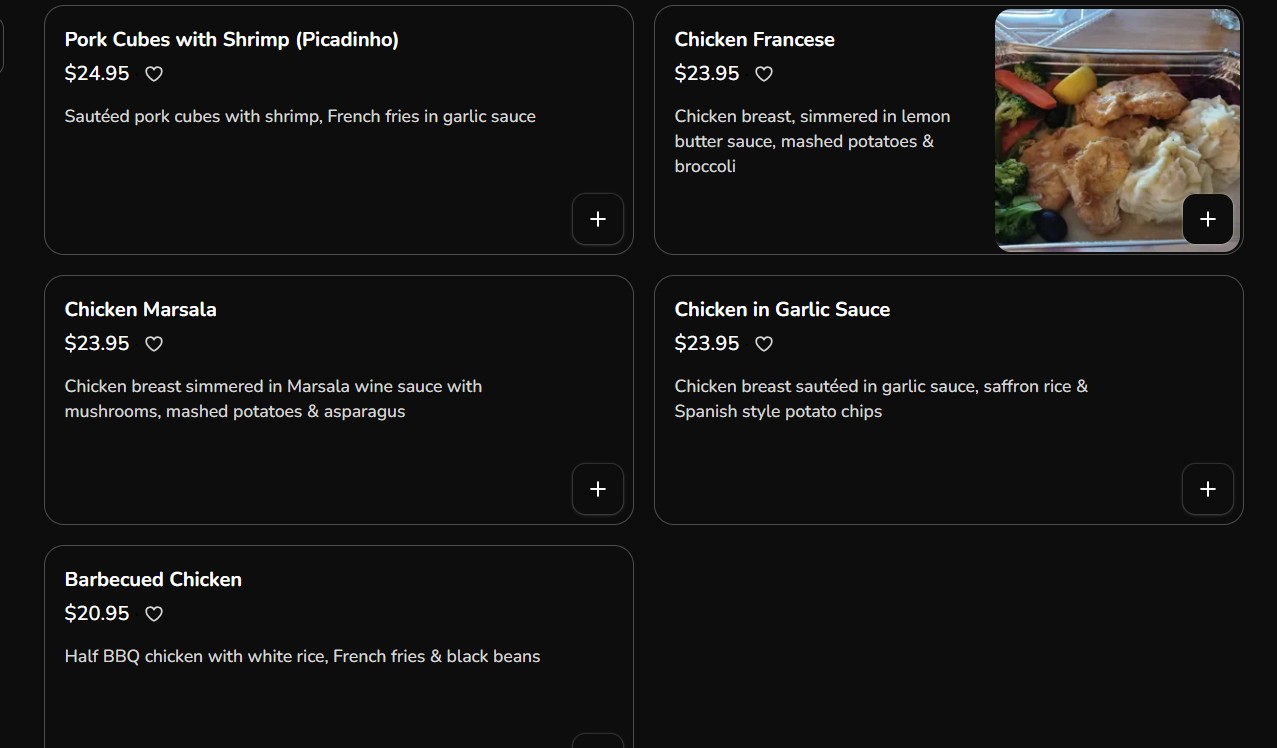The width and height of the screenshot is (1277, 748).
Task: Add Chicken Francese using plus icon
Action: (1208, 219)
